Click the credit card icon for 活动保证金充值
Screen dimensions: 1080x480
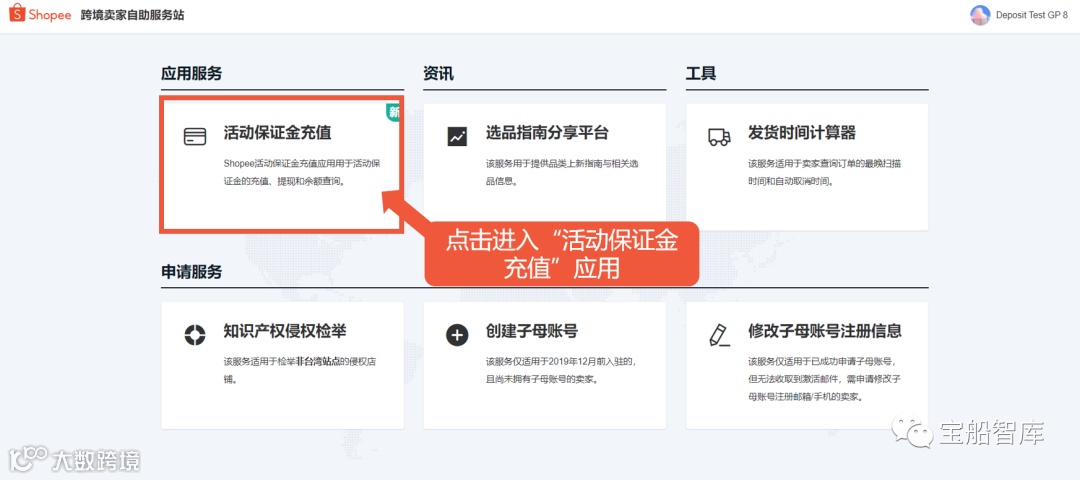tap(195, 136)
